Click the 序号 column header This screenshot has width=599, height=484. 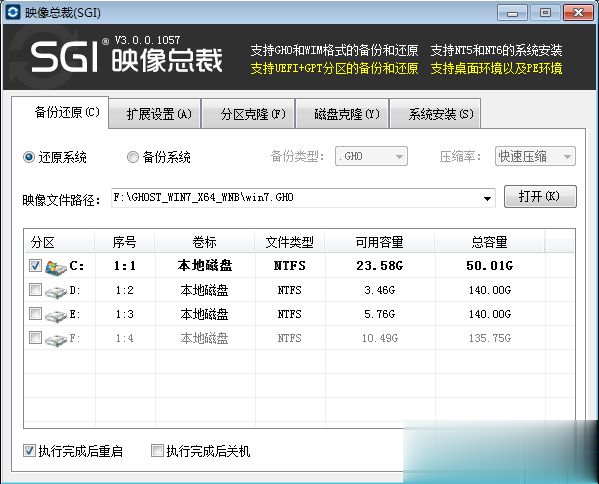coord(125,242)
